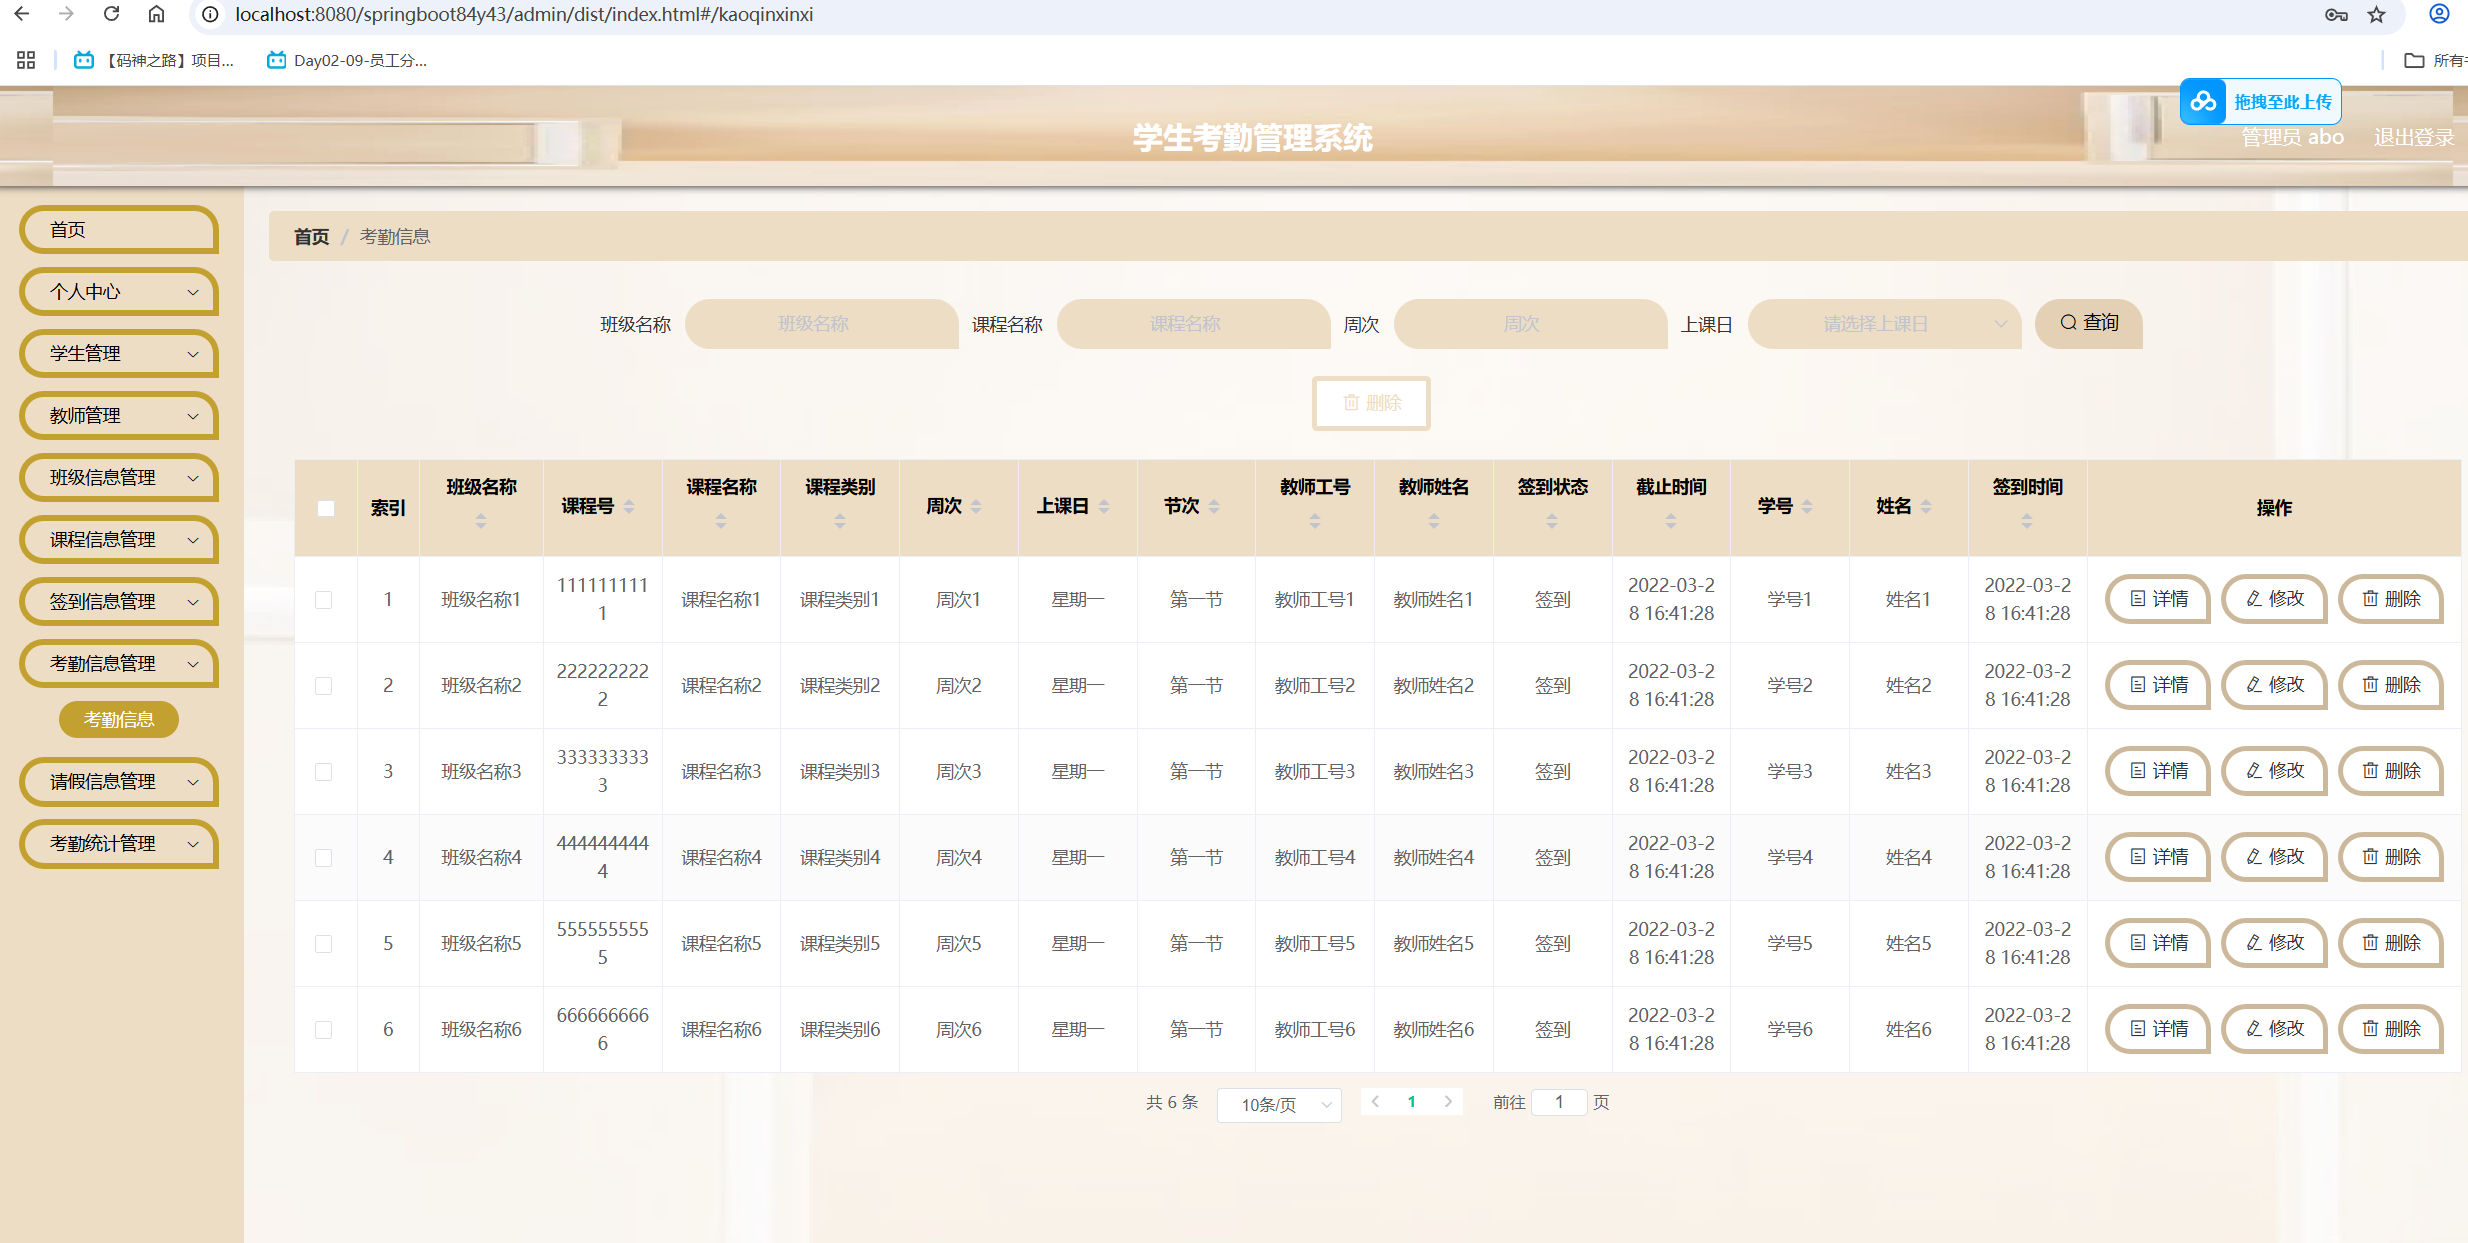Open browser profile avatar icon
This screenshot has height=1243, width=2468.
pyautogui.click(x=2439, y=14)
